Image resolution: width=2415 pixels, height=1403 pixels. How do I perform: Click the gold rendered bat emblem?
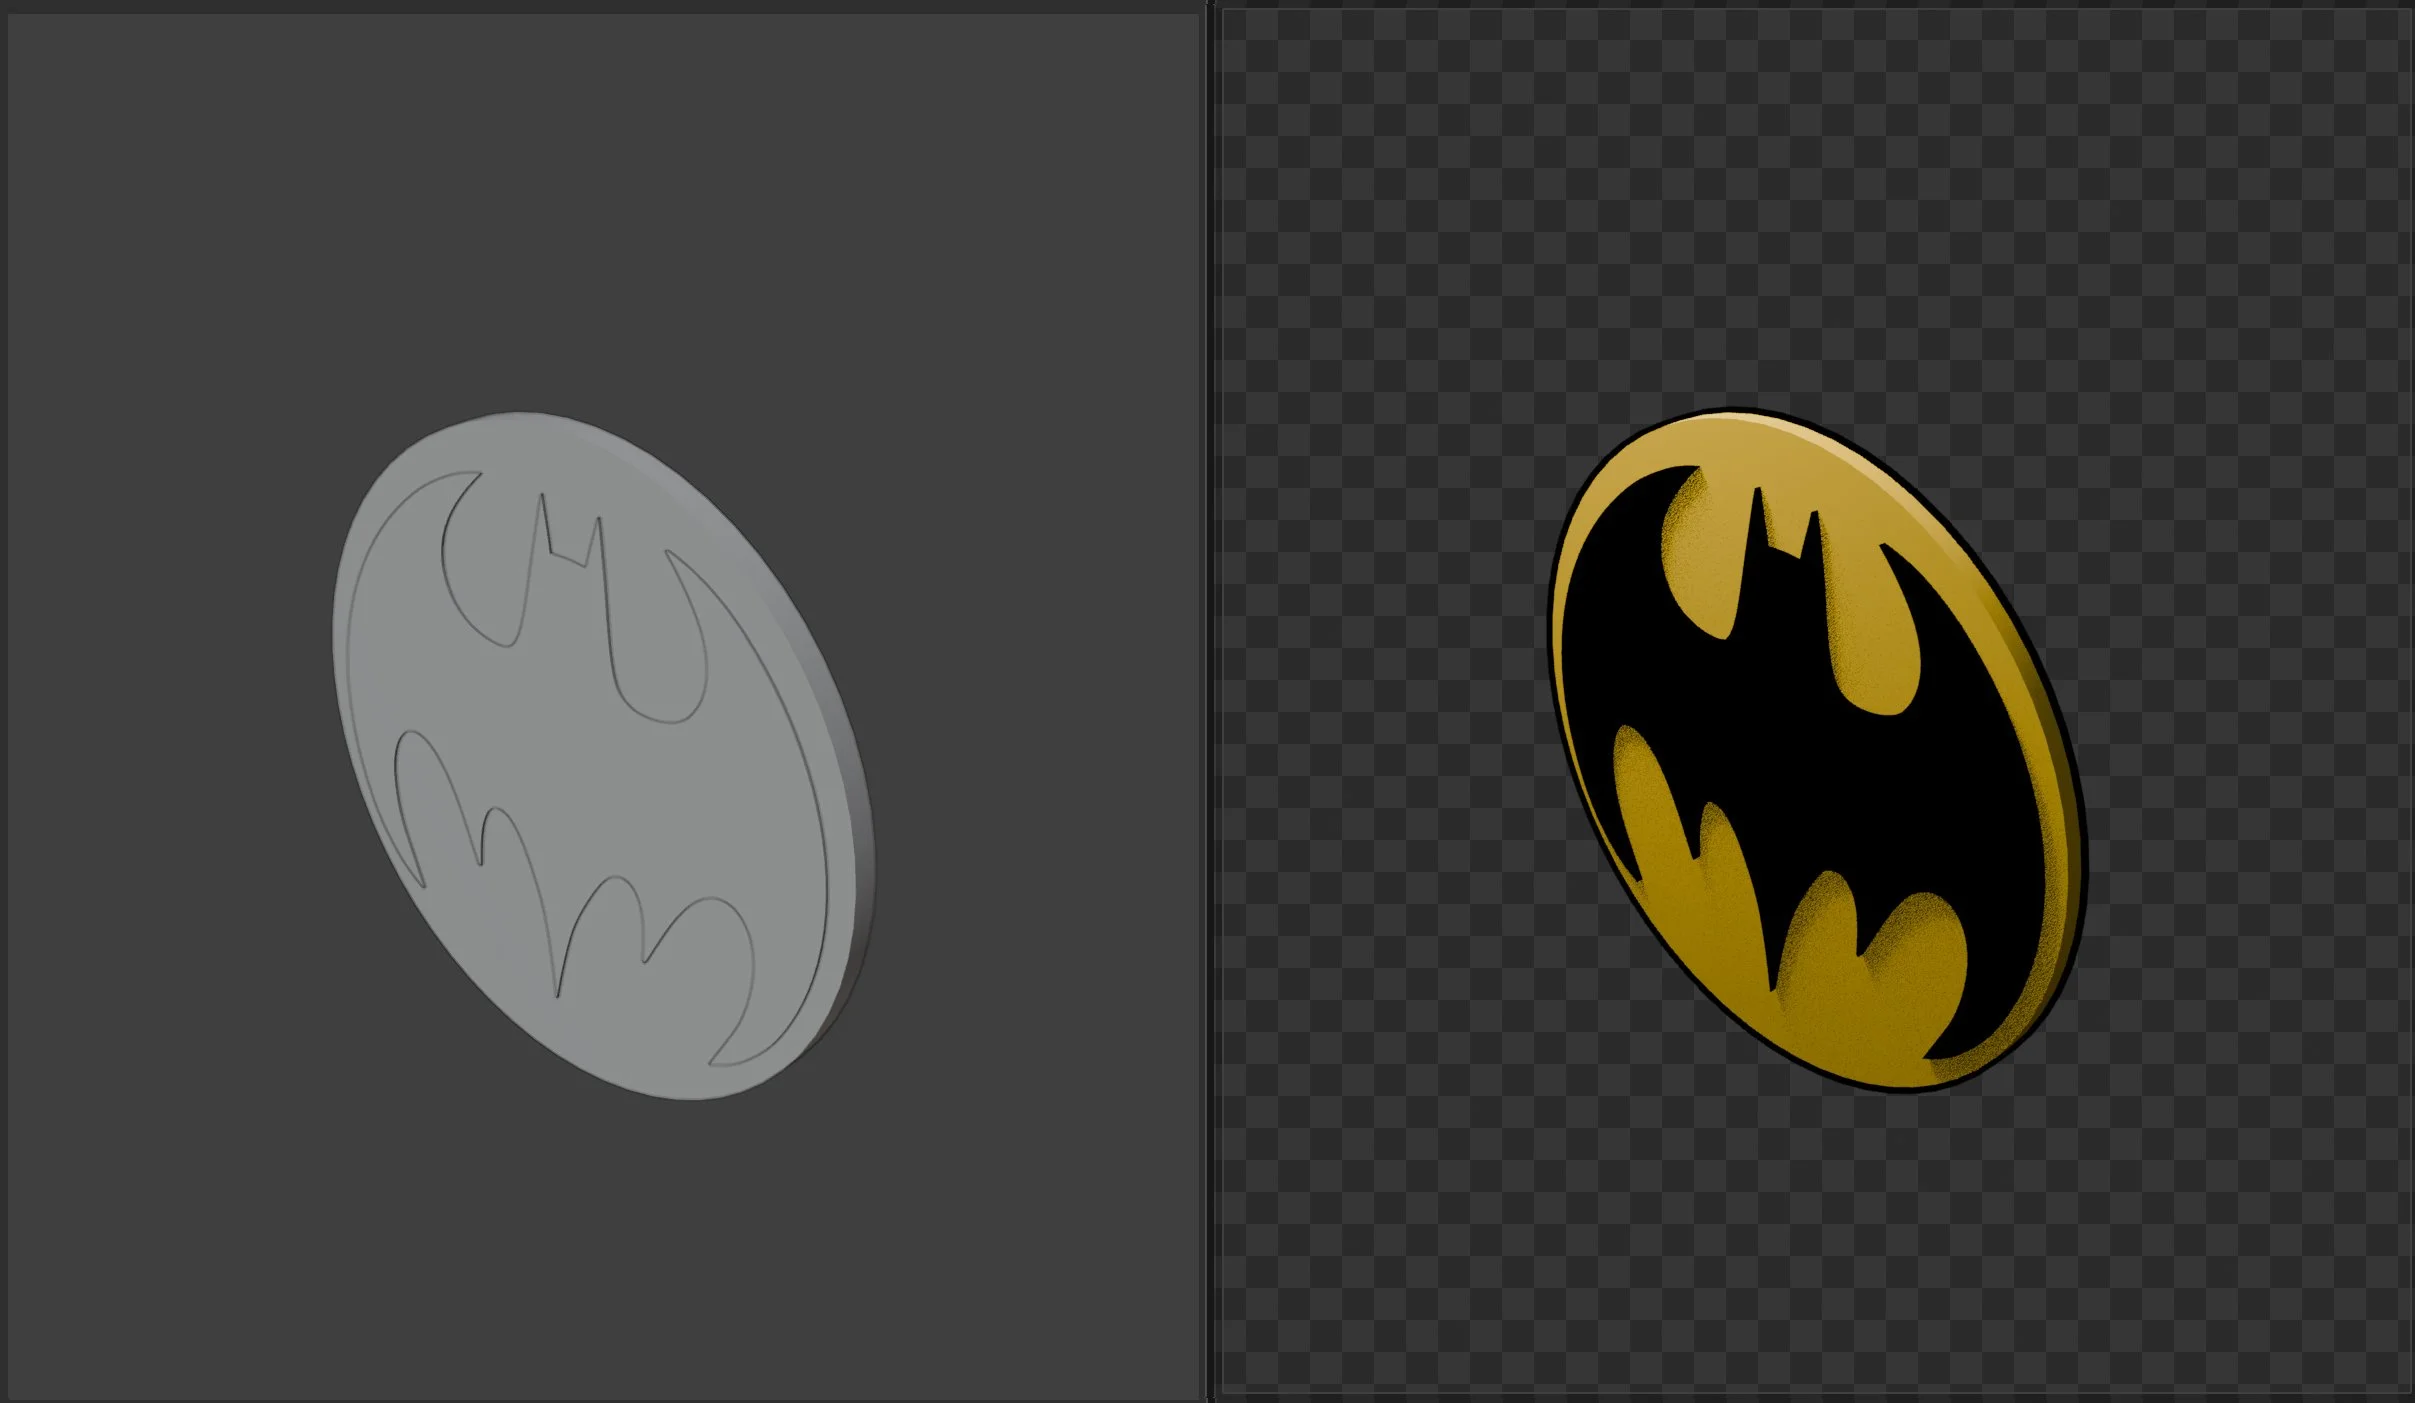pyautogui.click(x=1816, y=749)
